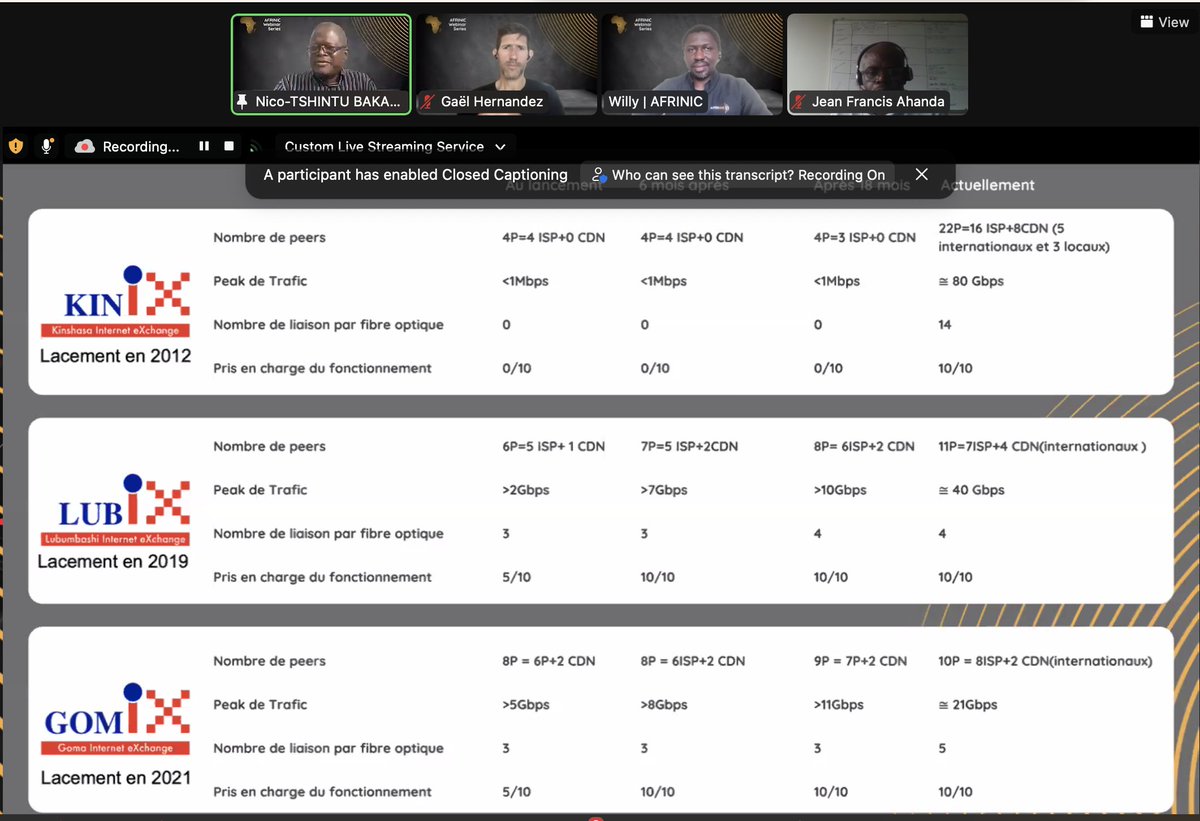
Task: Select Willy AFRINIC video thumbnail
Action: pyautogui.click(x=691, y=65)
